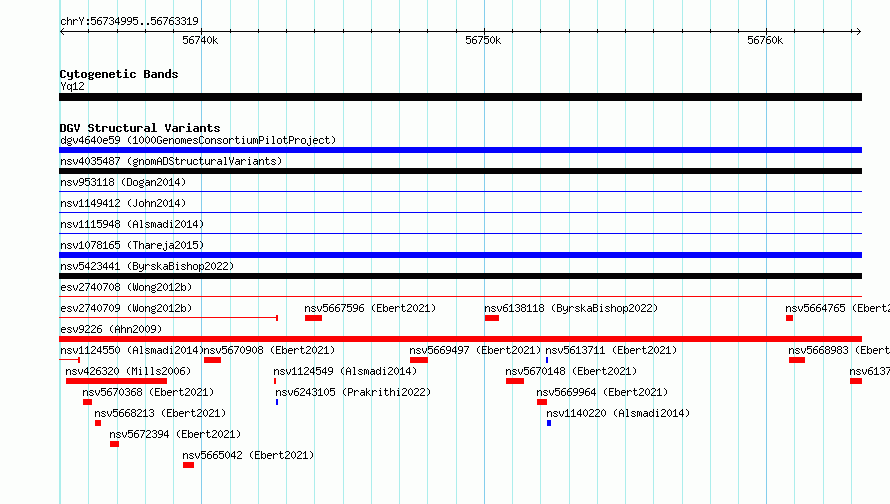Viewport: 890px width, 504px height.
Task: Click red glyph under nsv6138118
Action: coord(492,318)
